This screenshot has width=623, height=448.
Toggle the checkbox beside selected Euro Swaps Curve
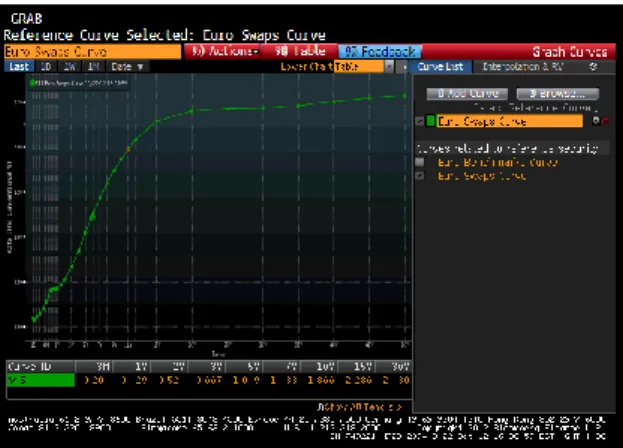pyautogui.click(x=419, y=121)
